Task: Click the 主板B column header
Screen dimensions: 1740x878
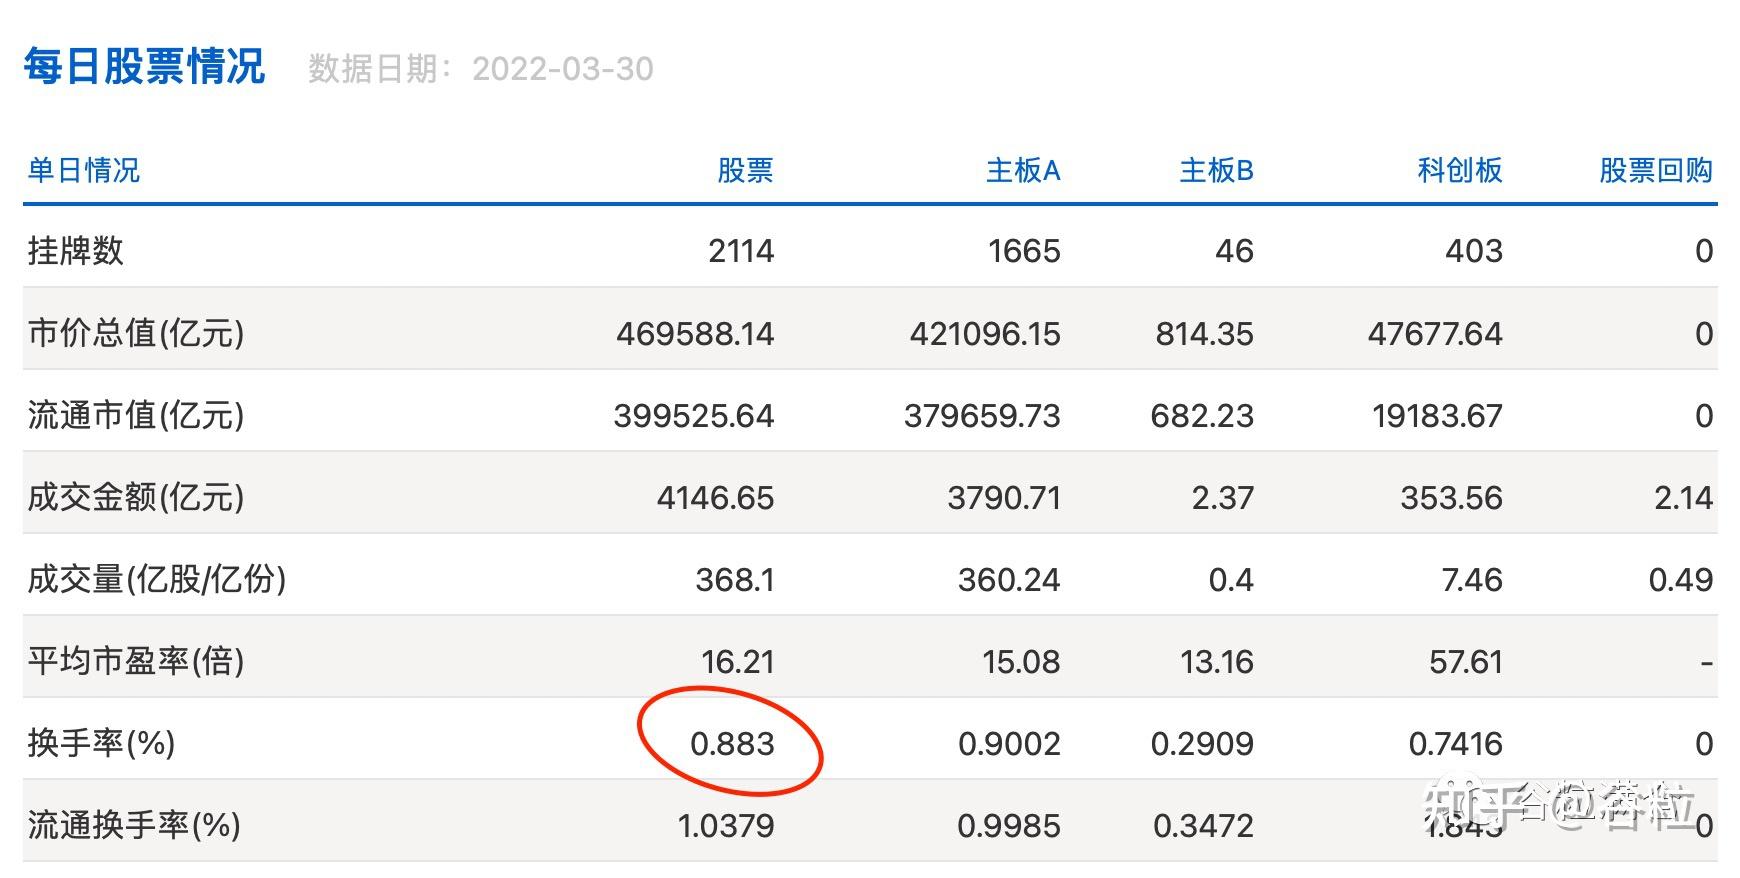Action: click(x=1216, y=170)
